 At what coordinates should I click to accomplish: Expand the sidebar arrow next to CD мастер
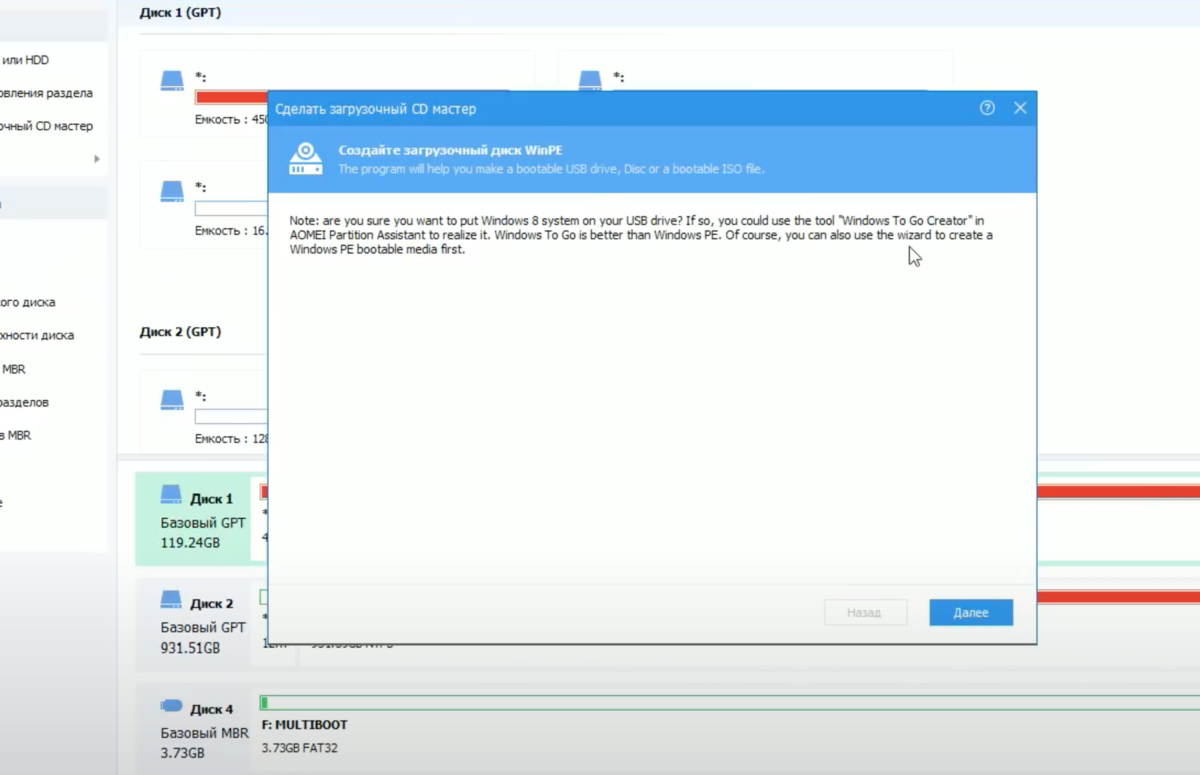click(97, 159)
